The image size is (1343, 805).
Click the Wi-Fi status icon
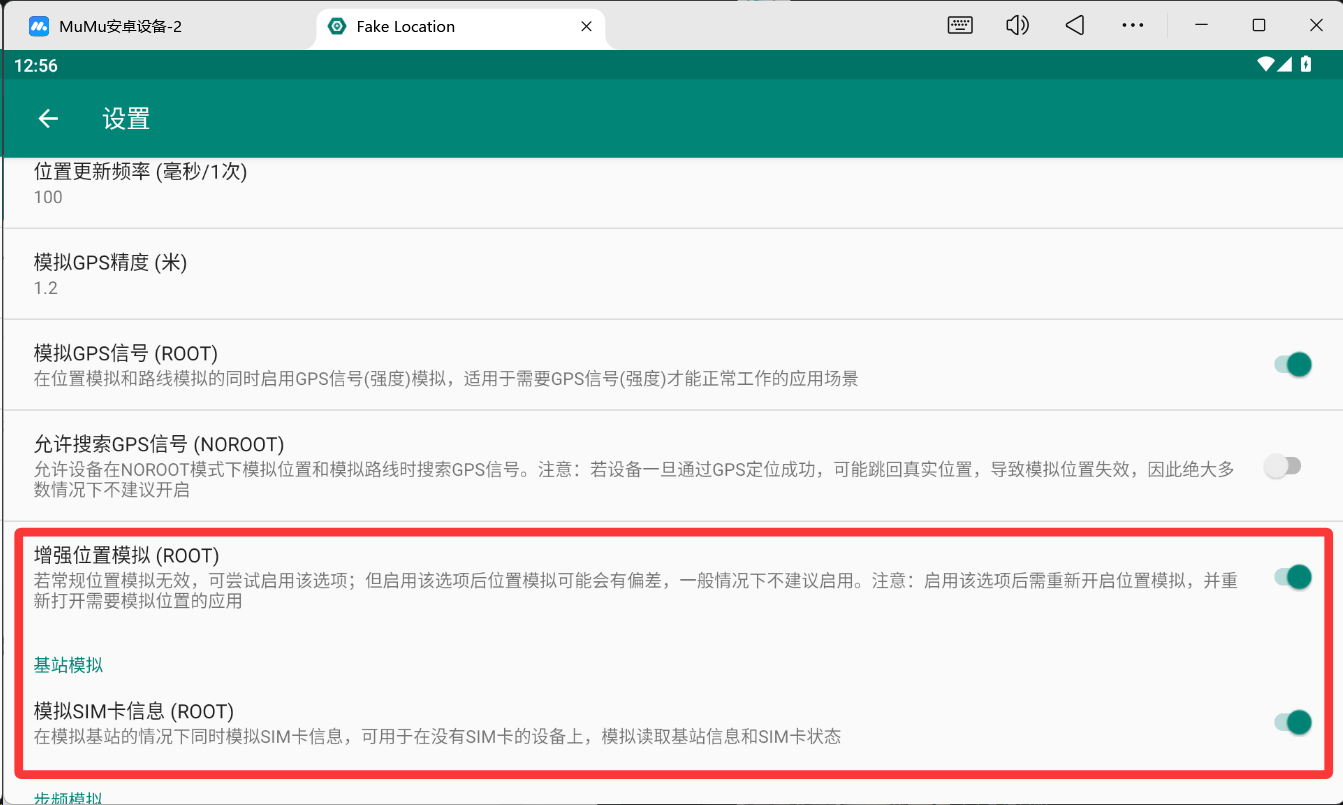(1266, 65)
